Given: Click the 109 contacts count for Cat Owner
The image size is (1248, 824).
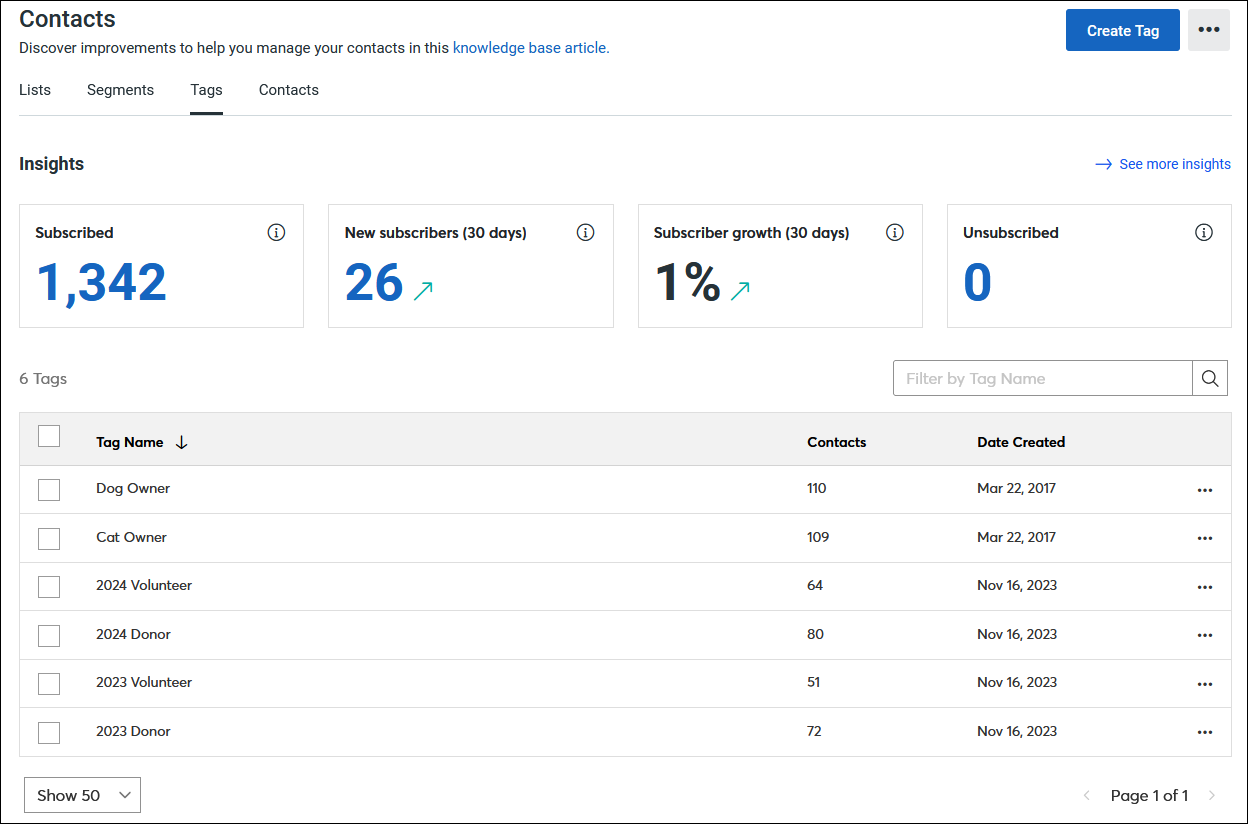Looking at the screenshot, I should coord(818,537).
